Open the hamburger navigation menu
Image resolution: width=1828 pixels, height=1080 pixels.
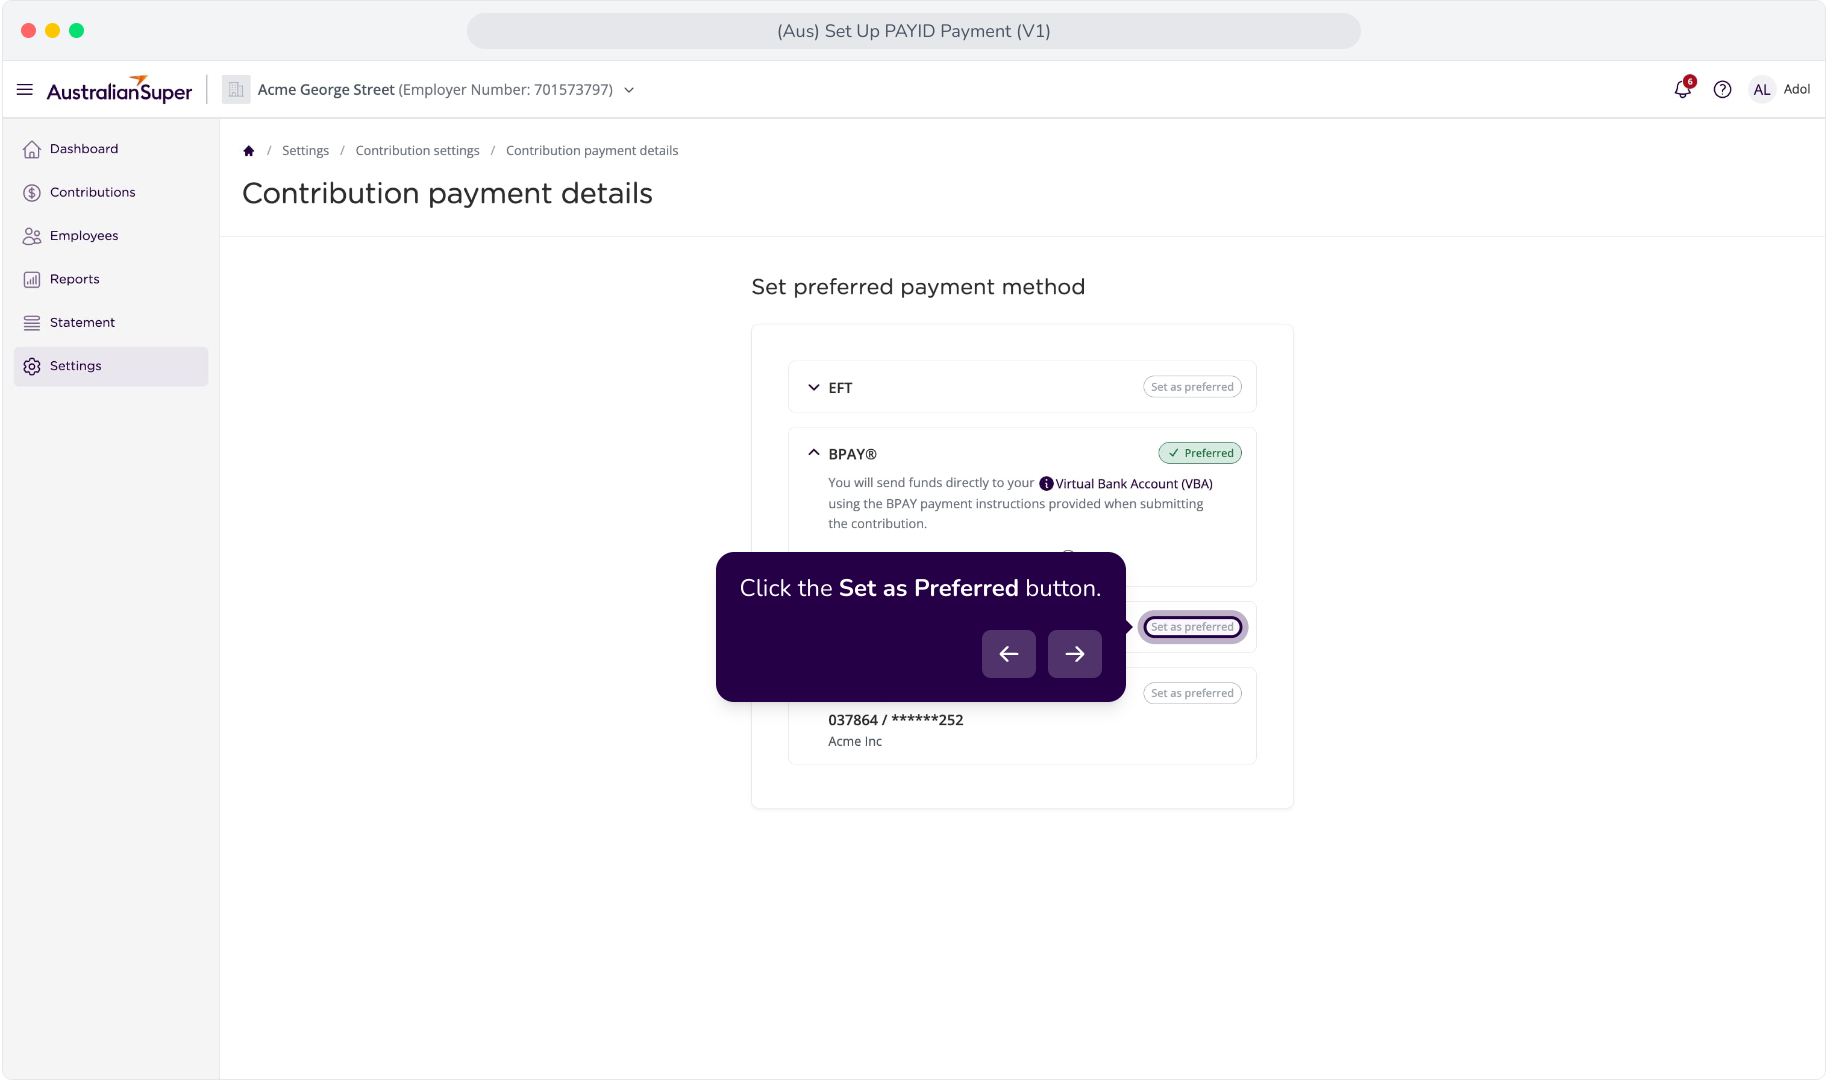[25, 90]
